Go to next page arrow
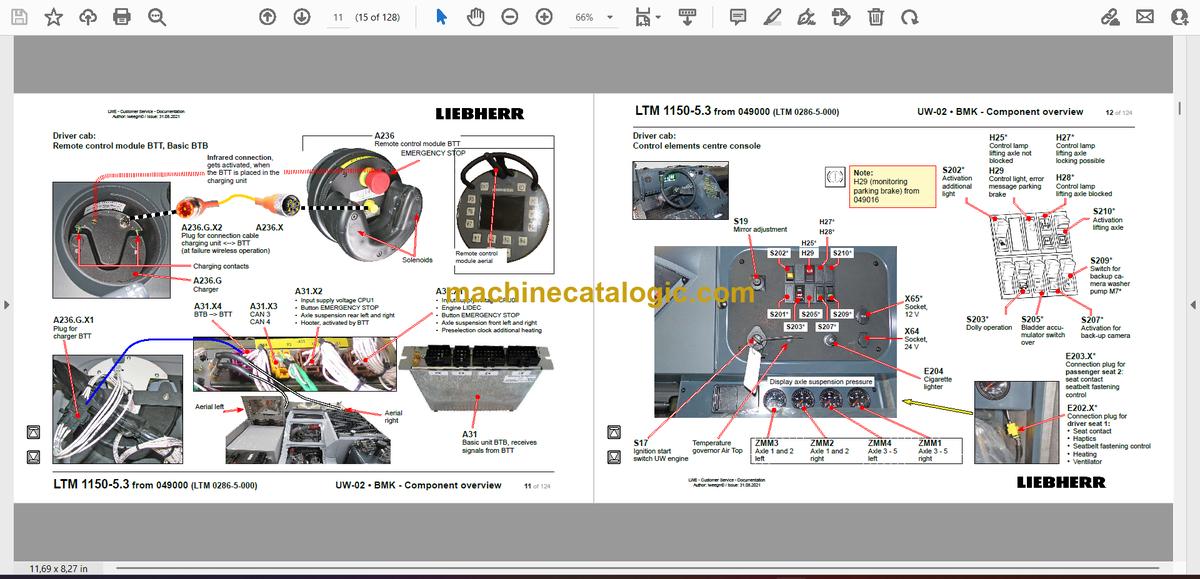 coord(301,17)
